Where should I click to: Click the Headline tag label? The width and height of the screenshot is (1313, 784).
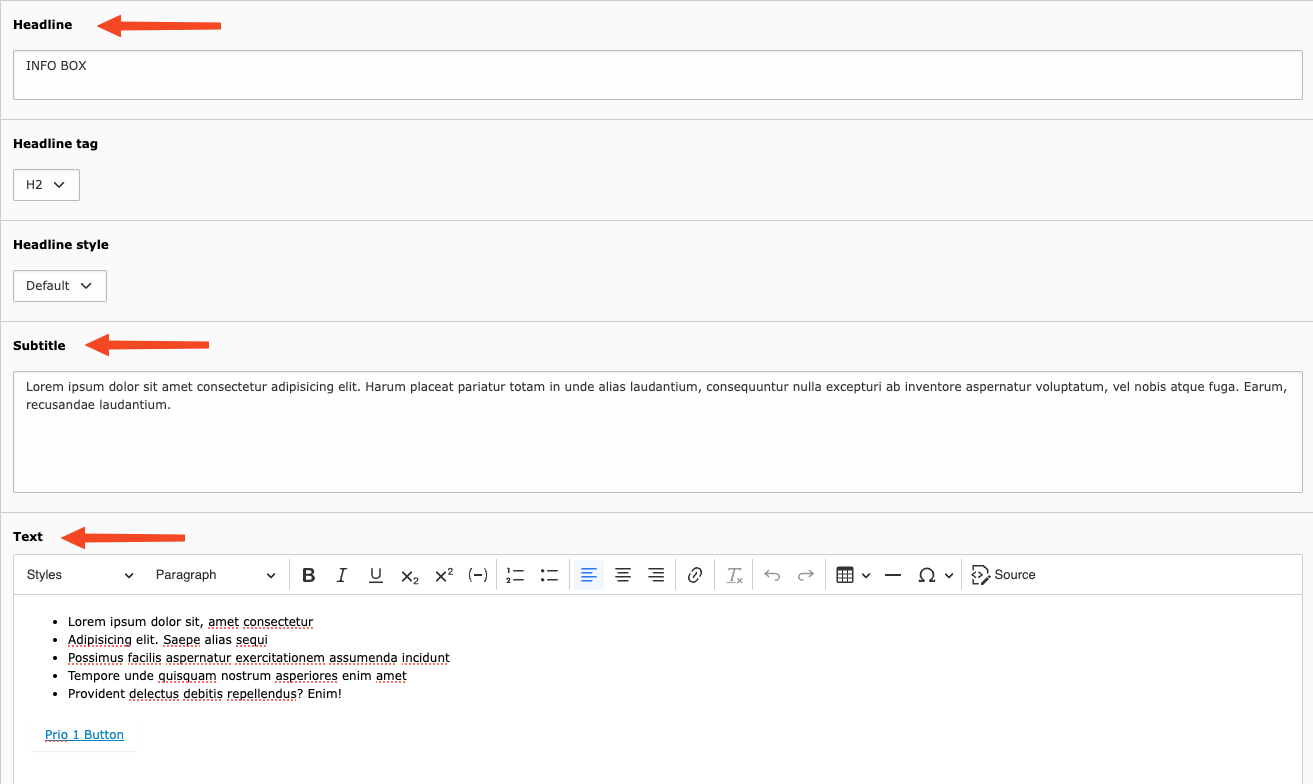pos(55,144)
